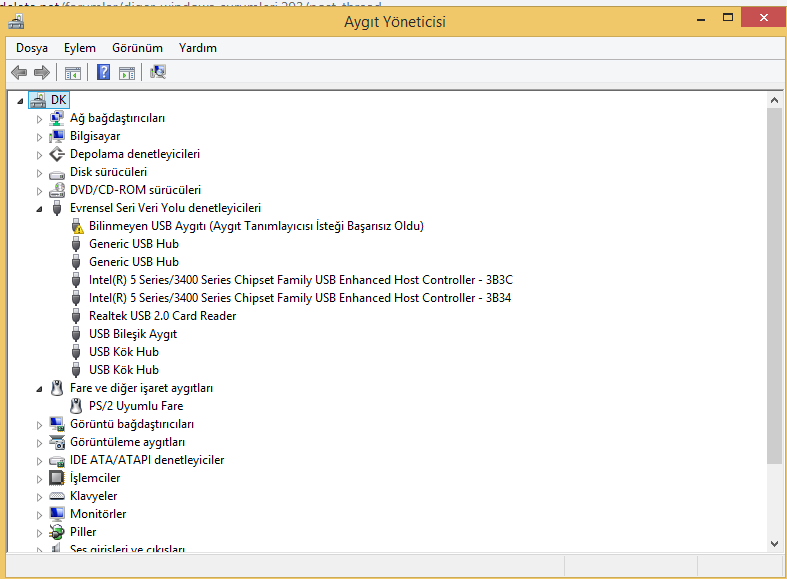Click the DVD/CD-ROM sürücüleri icon
Screen dimensions: 787x579
(x=57, y=190)
